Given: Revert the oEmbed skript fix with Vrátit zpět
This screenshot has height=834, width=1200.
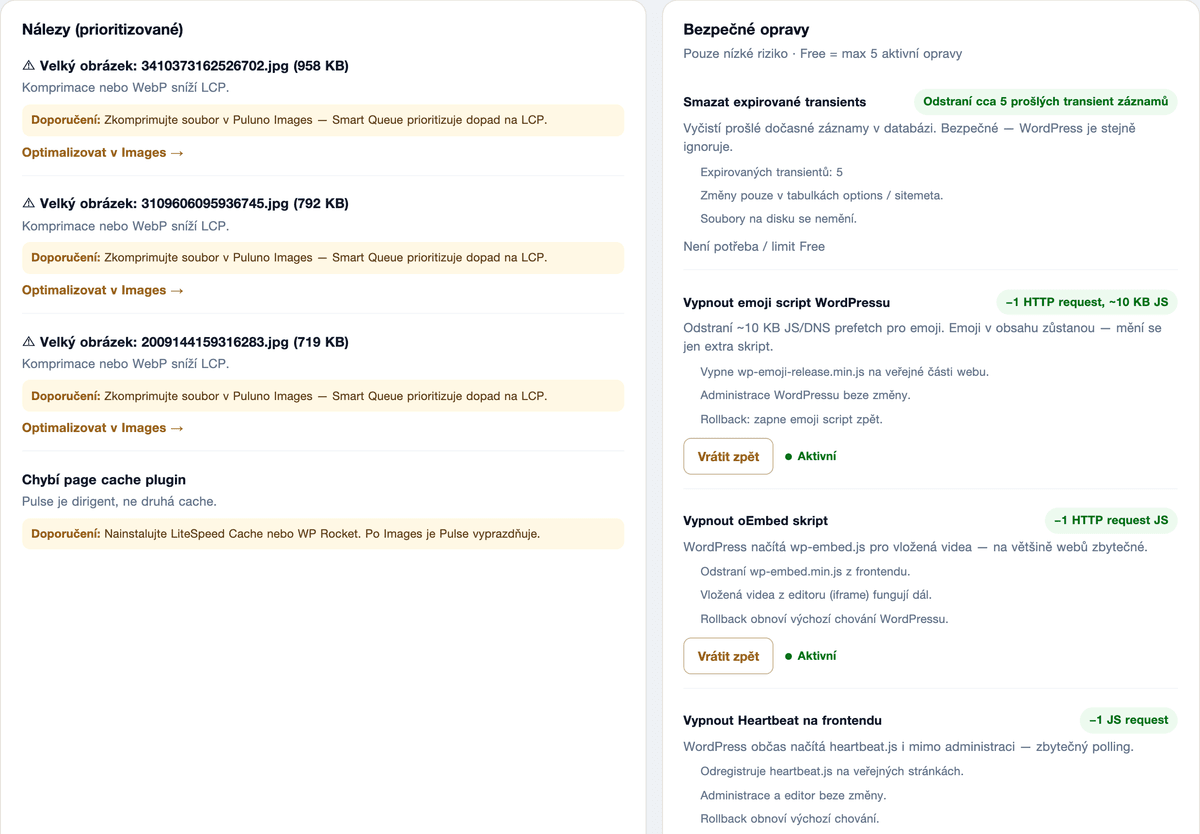Looking at the screenshot, I should 728,656.
